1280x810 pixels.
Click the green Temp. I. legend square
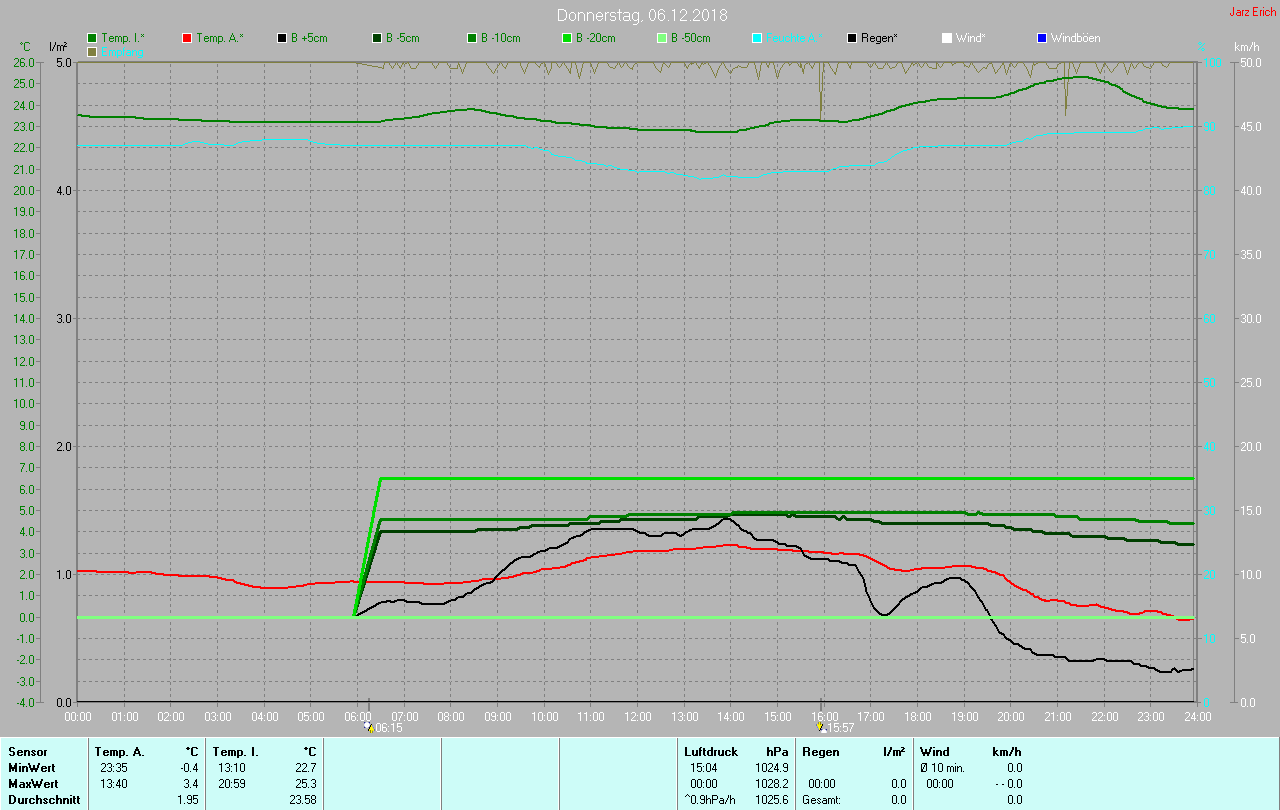click(93, 38)
